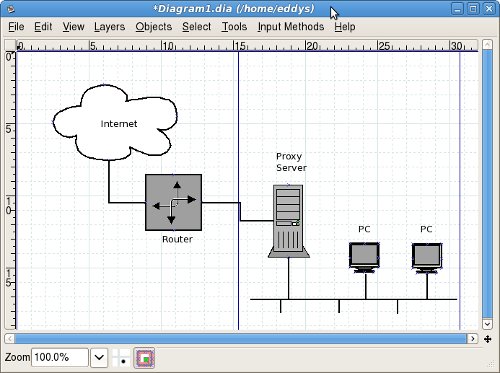Viewport: 500px width, 373px height.
Task: Open the Help menu
Action: pyautogui.click(x=345, y=27)
